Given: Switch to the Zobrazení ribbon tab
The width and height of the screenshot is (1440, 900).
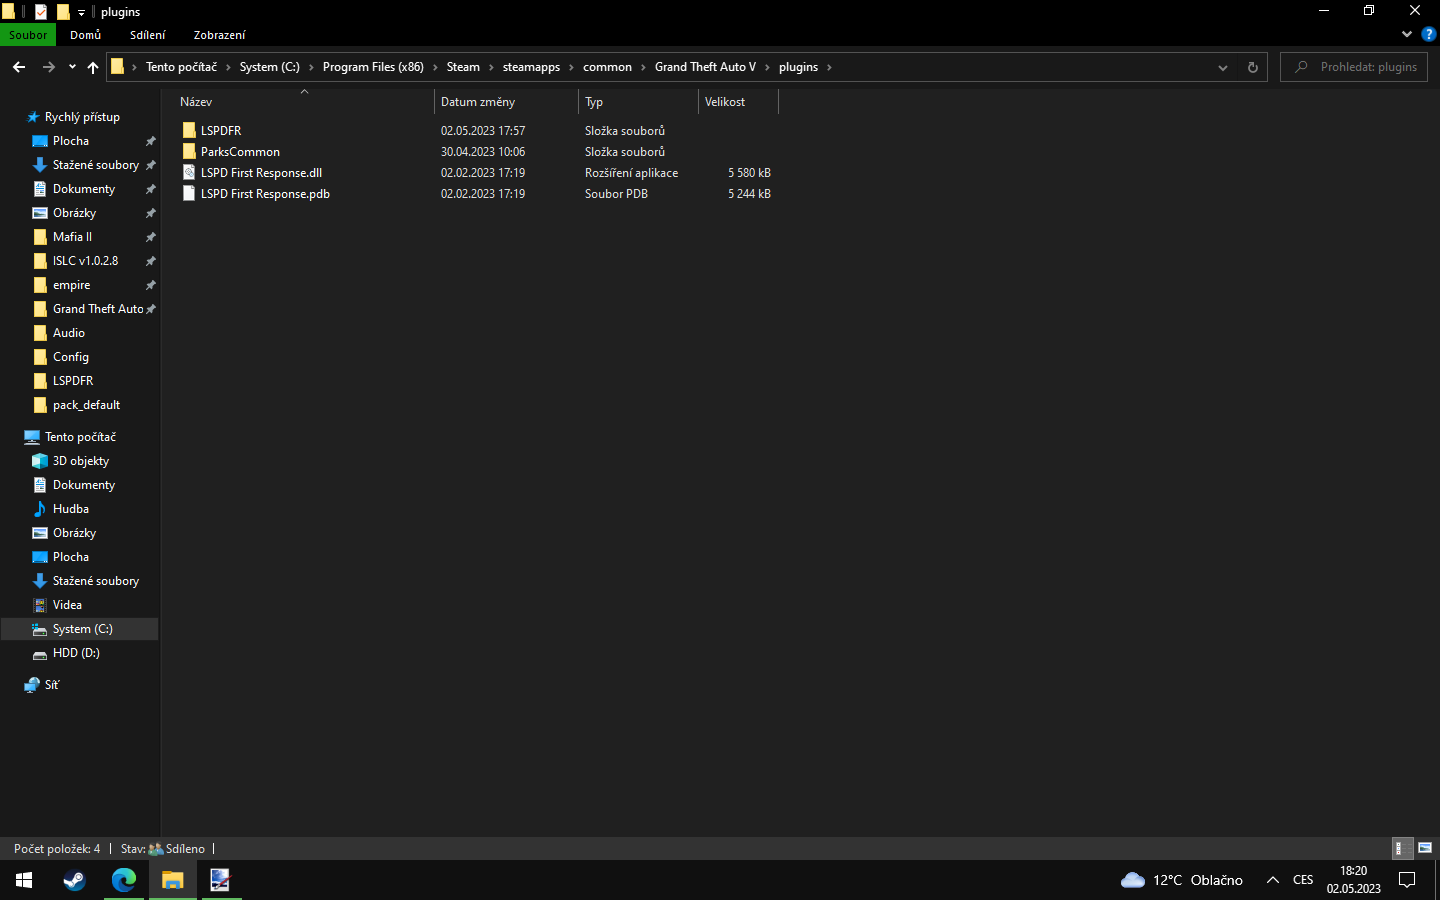Looking at the screenshot, I should (x=219, y=35).
